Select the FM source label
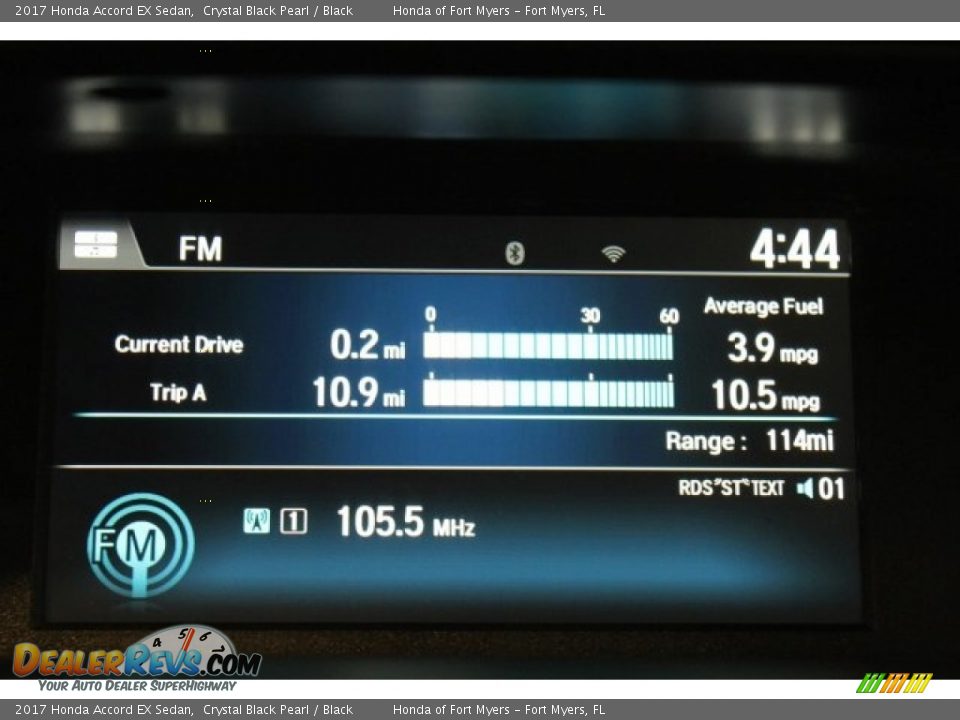Screen dimensions: 960x720 (200, 249)
